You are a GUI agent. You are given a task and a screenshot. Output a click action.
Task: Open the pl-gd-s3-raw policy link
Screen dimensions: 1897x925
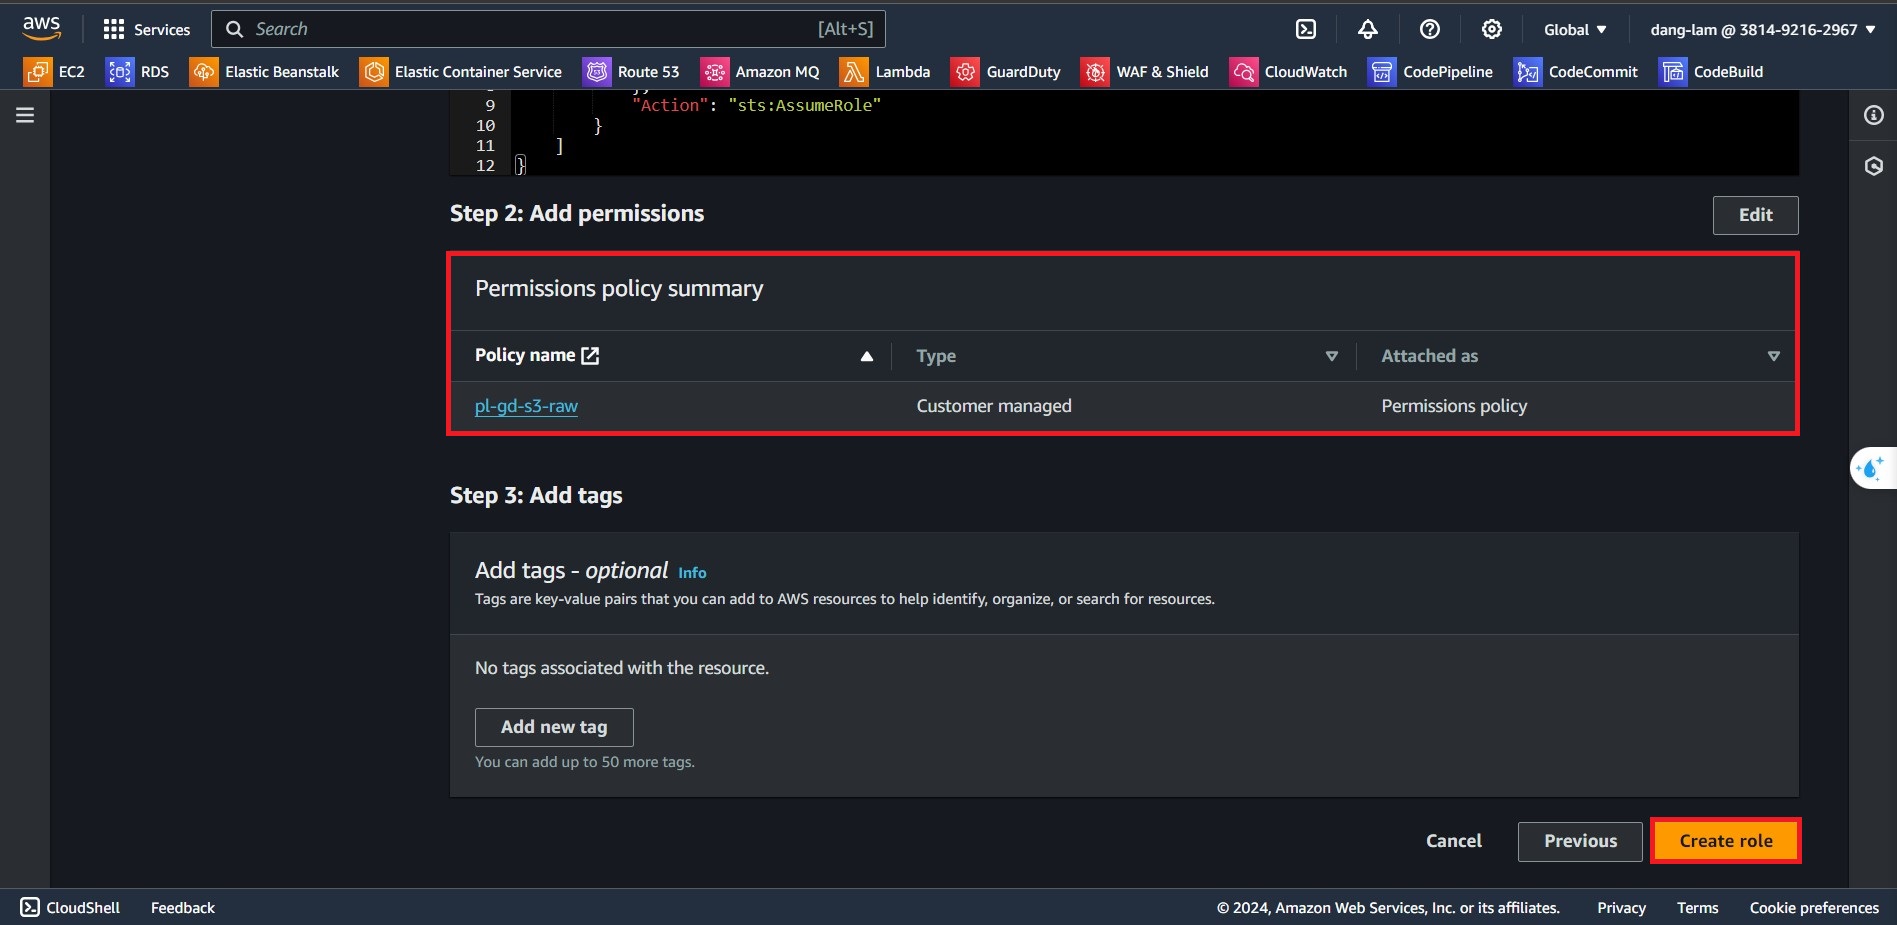pyautogui.click(x=526, y=406)
